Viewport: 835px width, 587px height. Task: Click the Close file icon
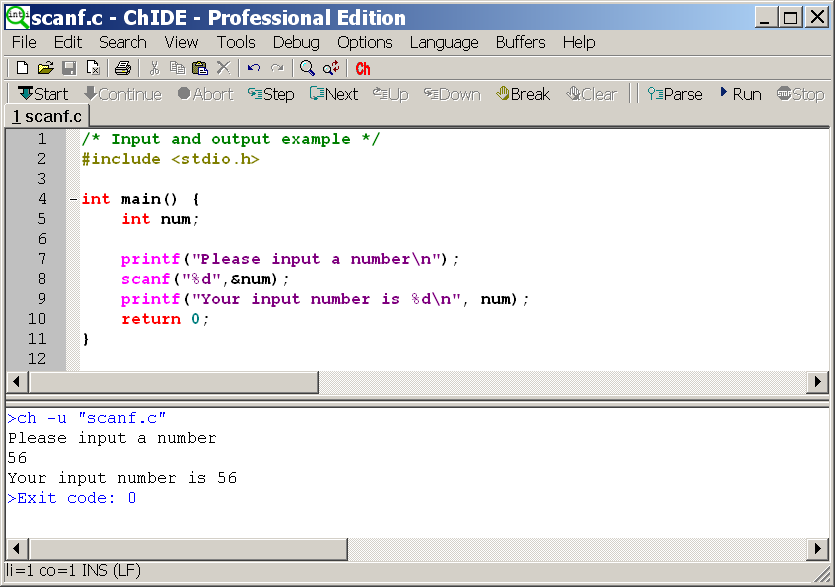[x=93, y=68]
